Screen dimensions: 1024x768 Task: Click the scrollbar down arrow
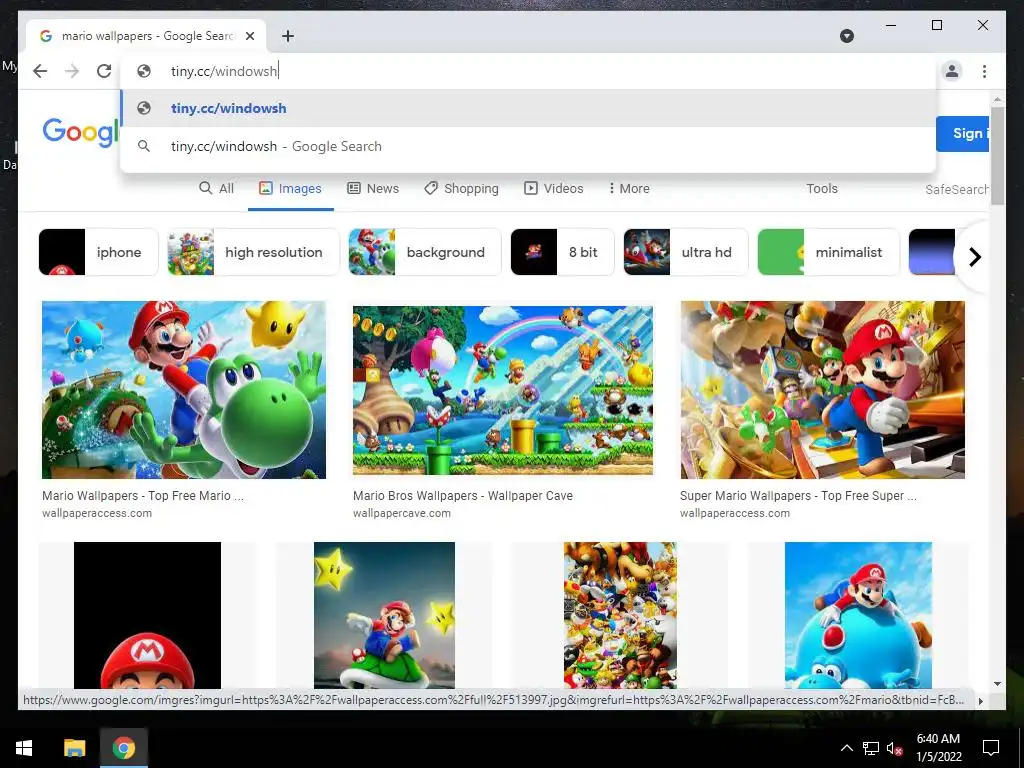click(x=997, y=684)
